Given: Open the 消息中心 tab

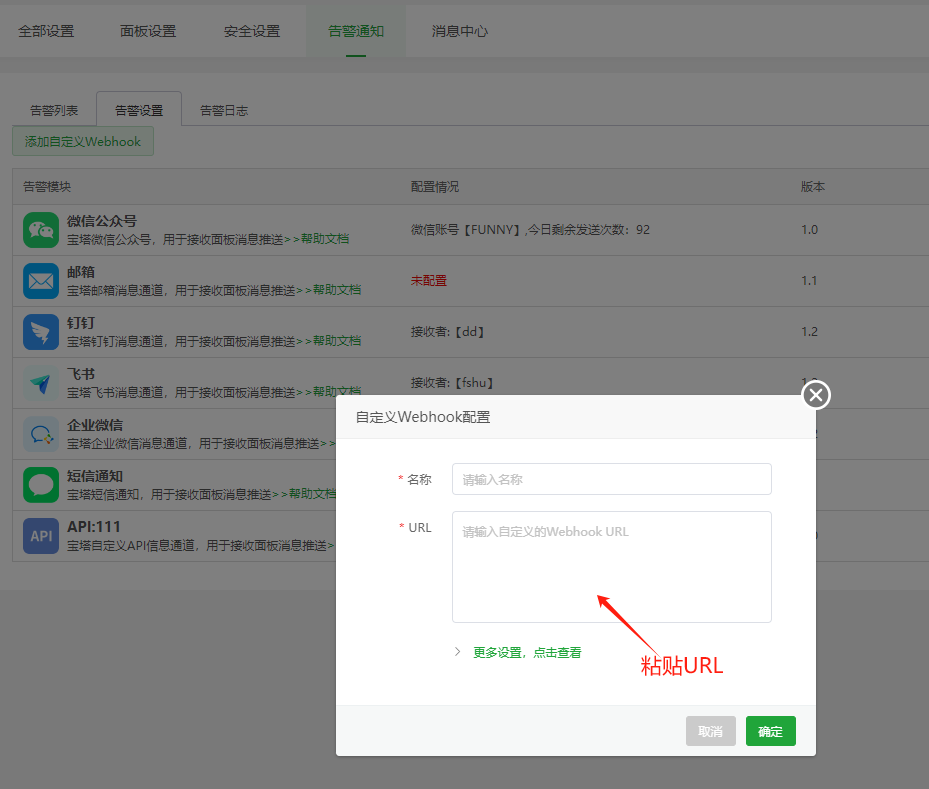Looking at the screenshot, I should click(460, 31).
